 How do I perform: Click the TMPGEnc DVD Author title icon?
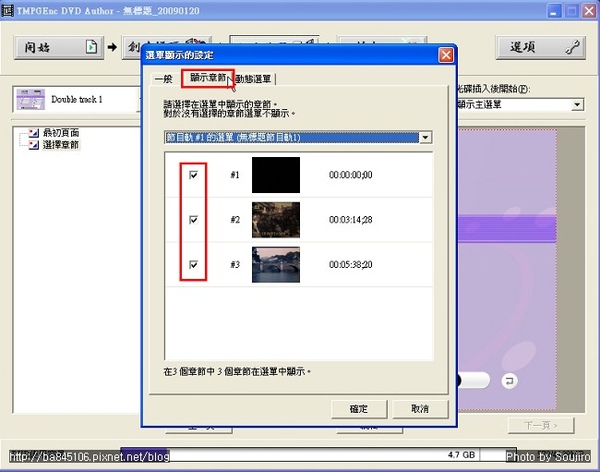[7, 10]
